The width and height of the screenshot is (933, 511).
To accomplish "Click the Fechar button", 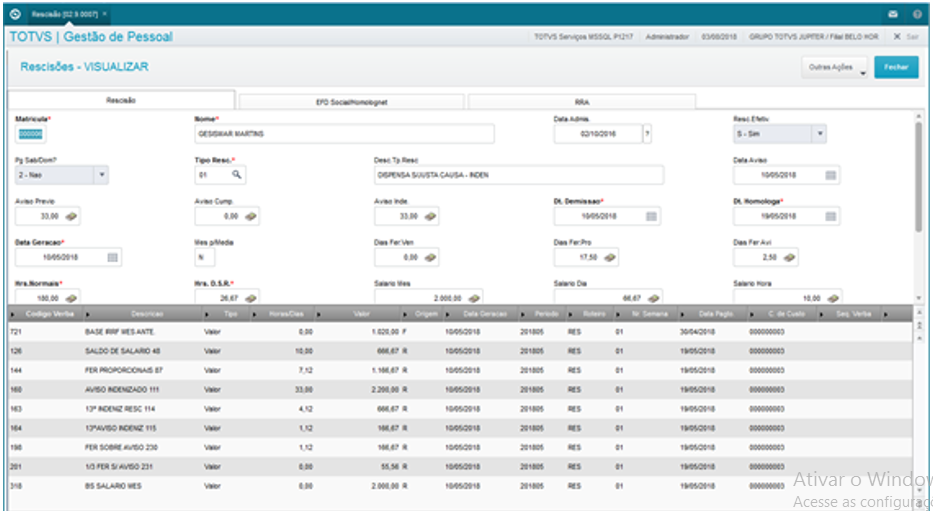I will click(x=896, y=67).
